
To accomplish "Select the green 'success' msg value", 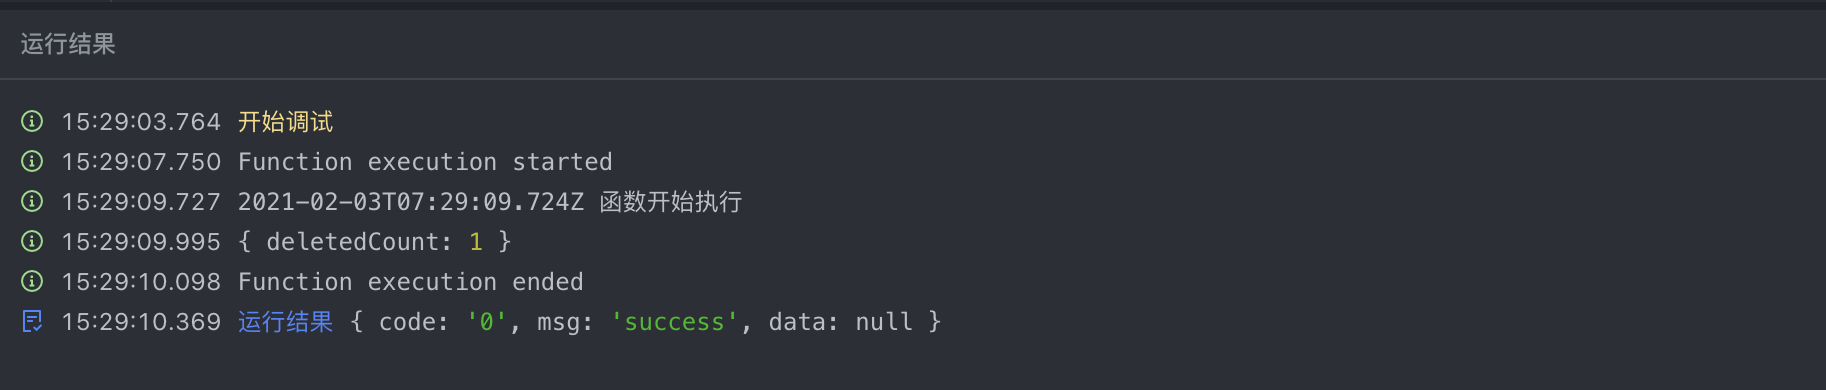I will click(x=674, y=322).
